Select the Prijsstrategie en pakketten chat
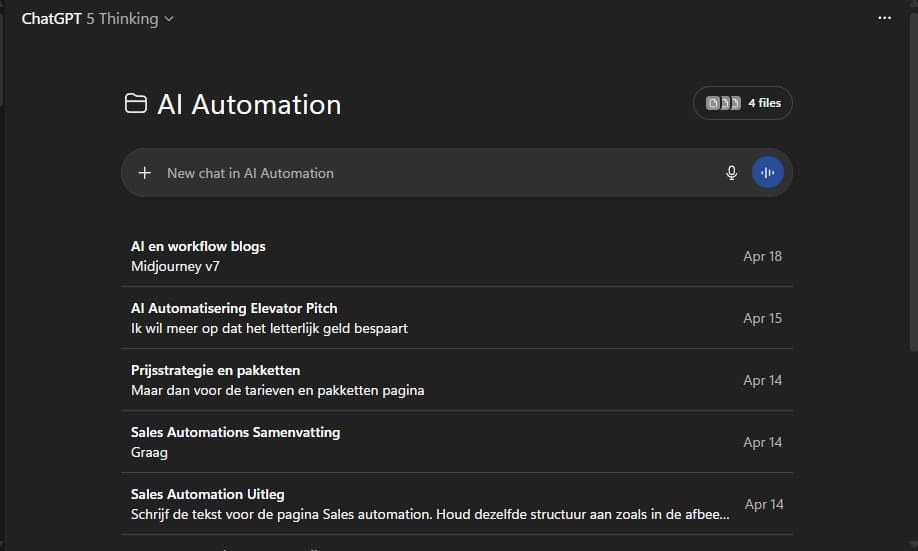The width and height of the screenshot is (918, 551). click(215, 370)
